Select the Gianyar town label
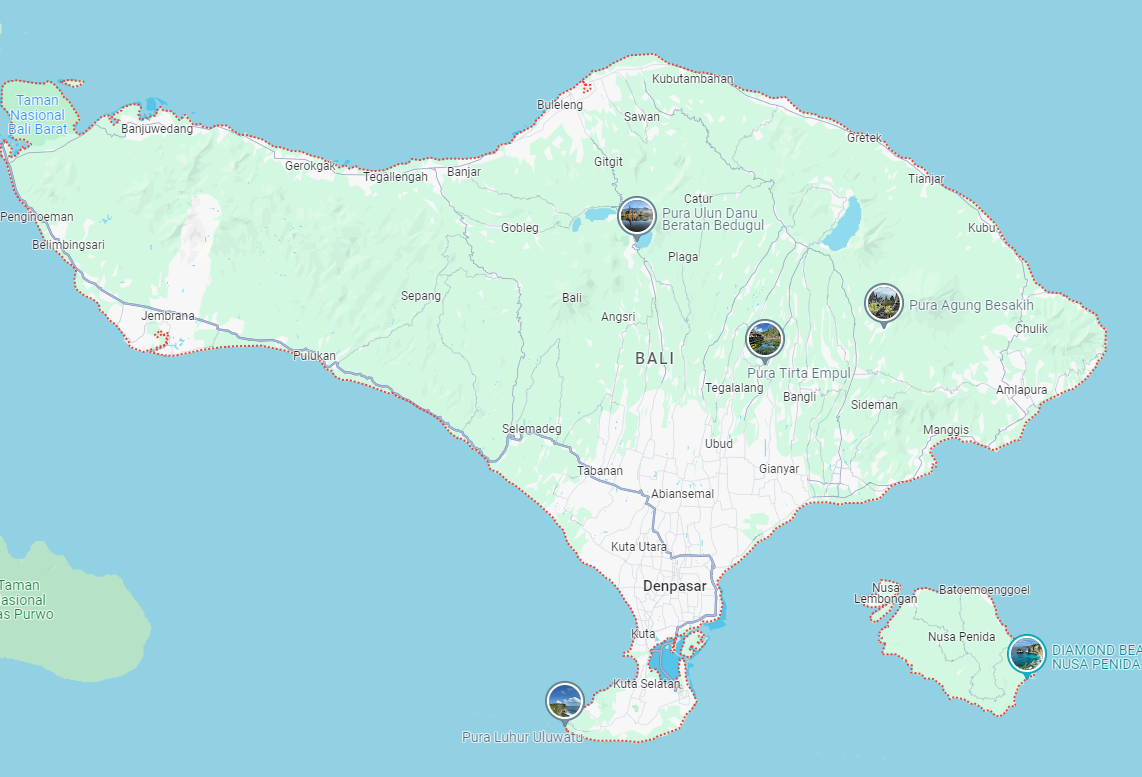 [779, 468]
